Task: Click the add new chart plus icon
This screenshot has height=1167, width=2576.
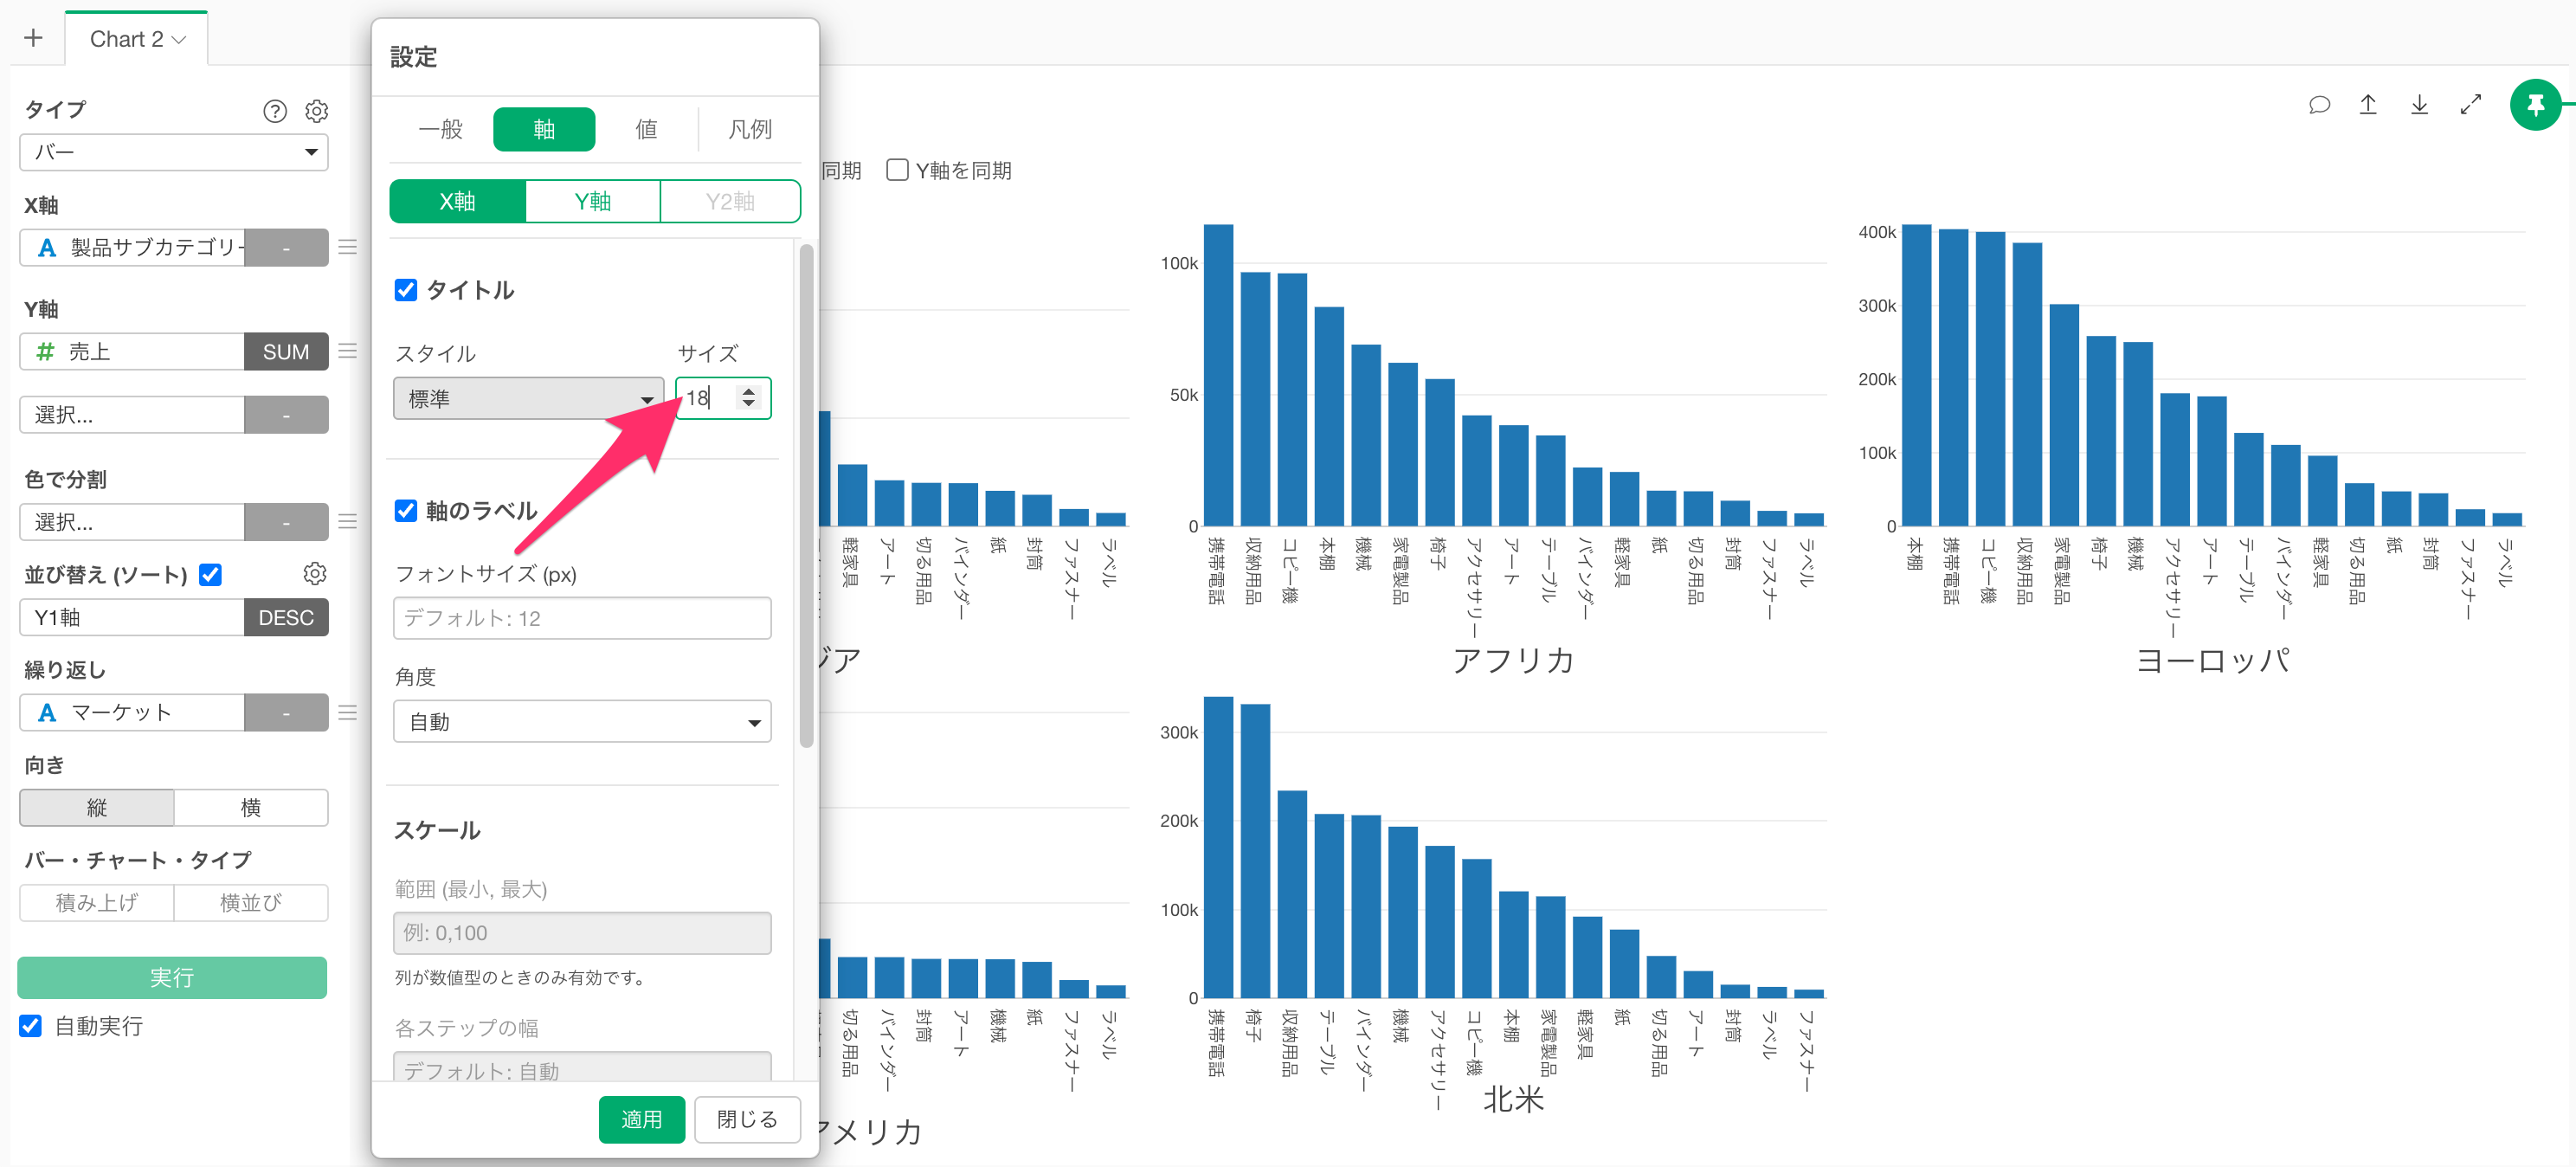Action: [33, 38]
